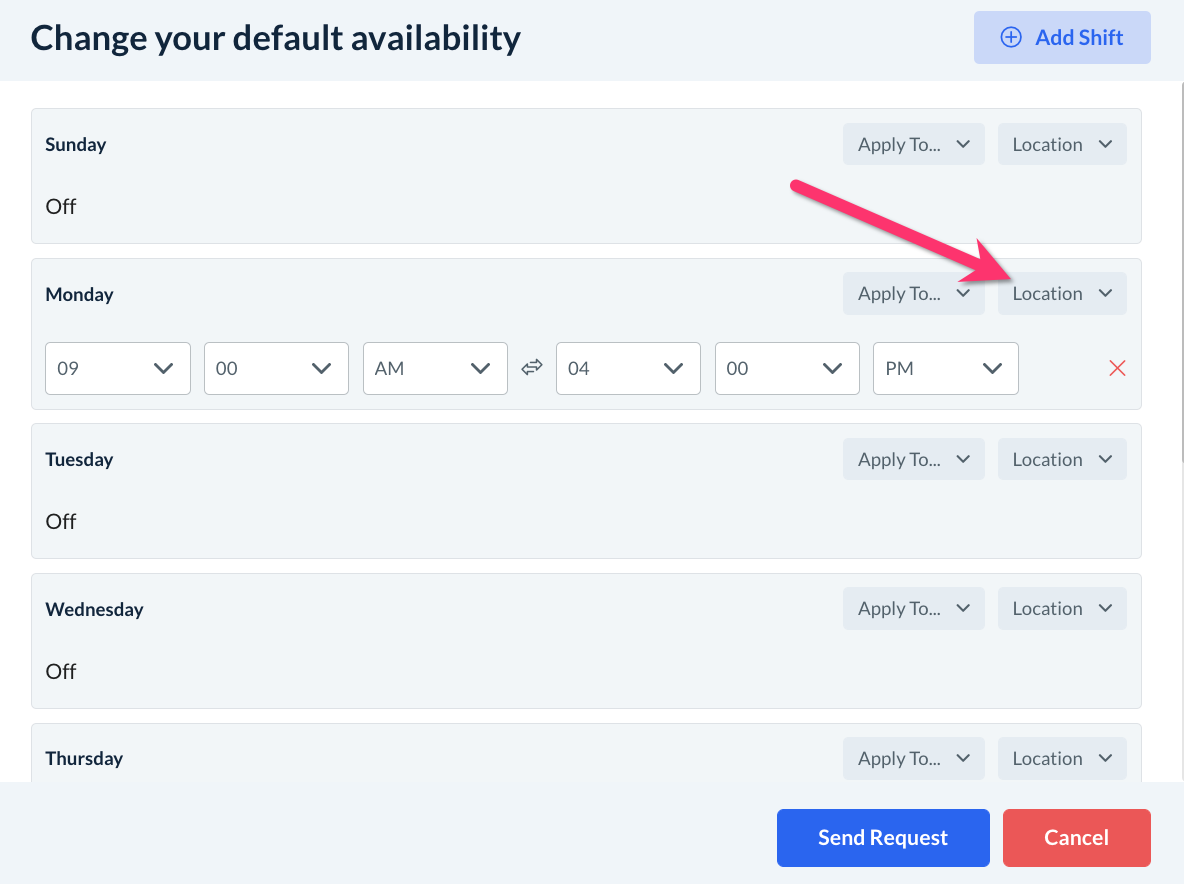Open Monday's Location menu
1184x884 pixels.
coord(1062,294)
